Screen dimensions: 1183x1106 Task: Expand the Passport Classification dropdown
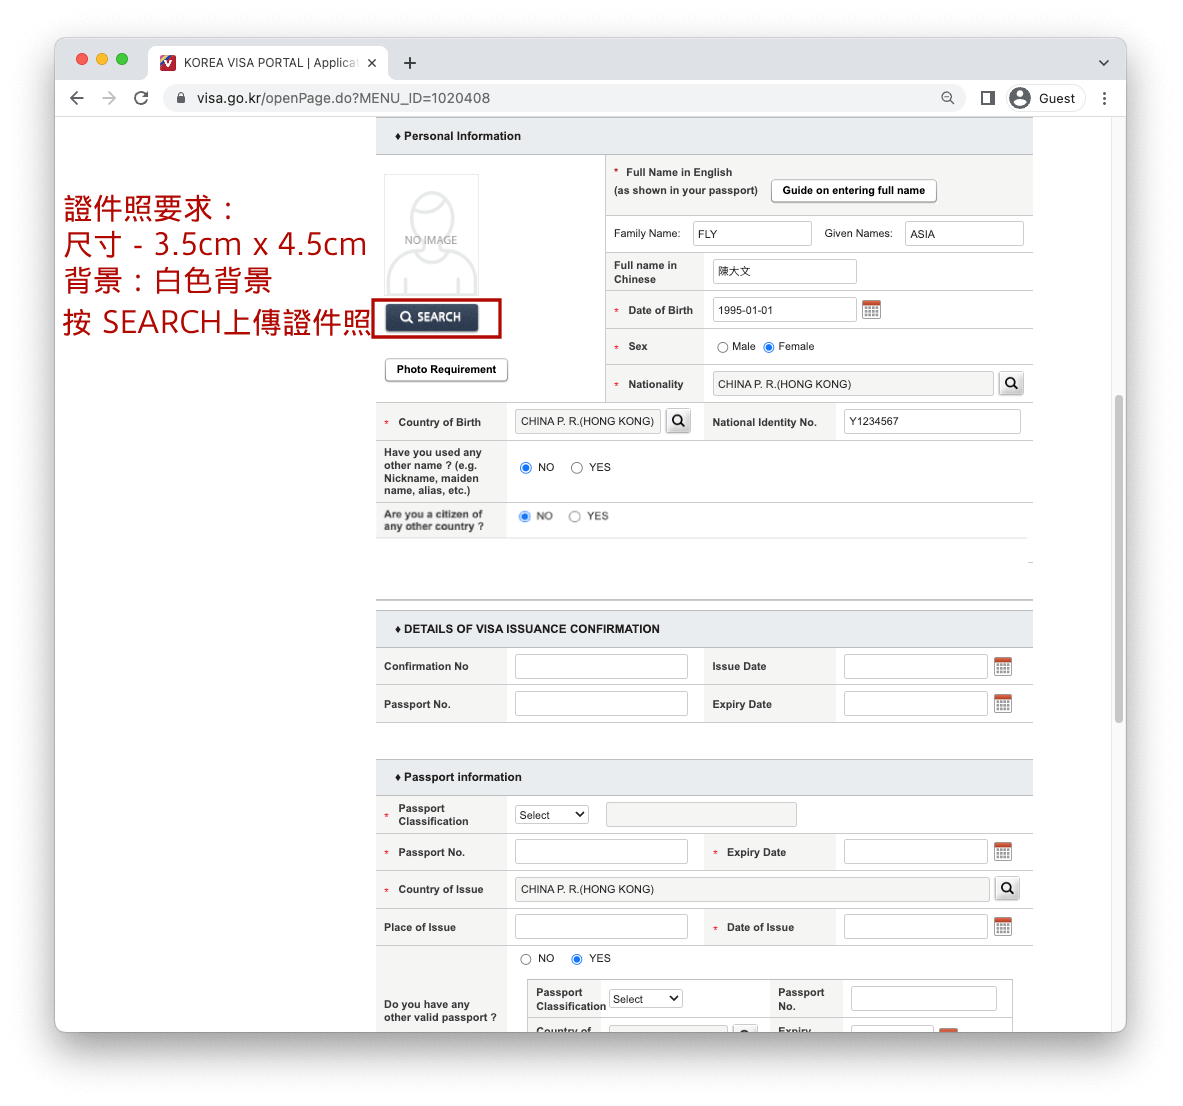(x=552, y=815)
